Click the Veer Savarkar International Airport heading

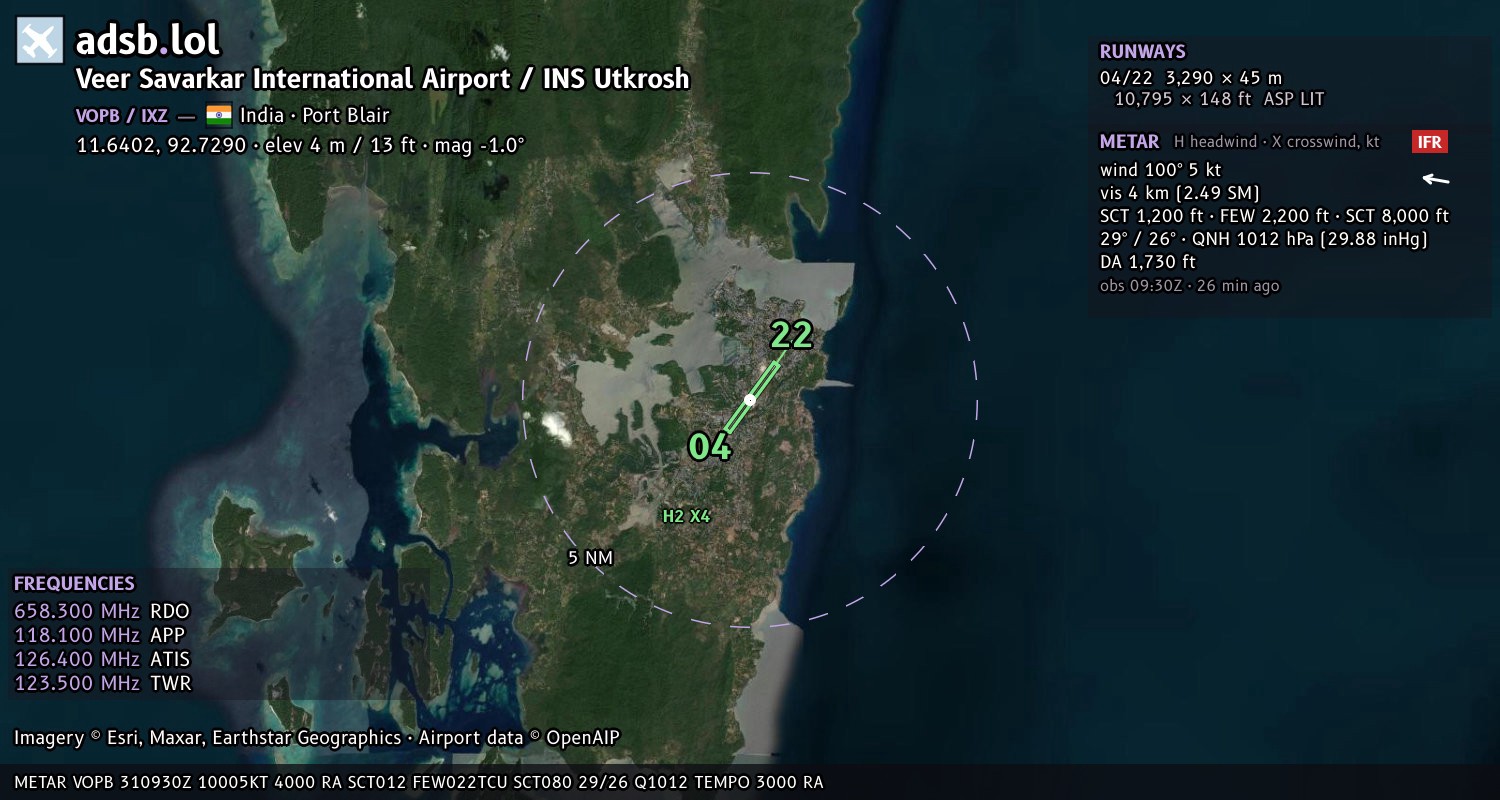383,79
